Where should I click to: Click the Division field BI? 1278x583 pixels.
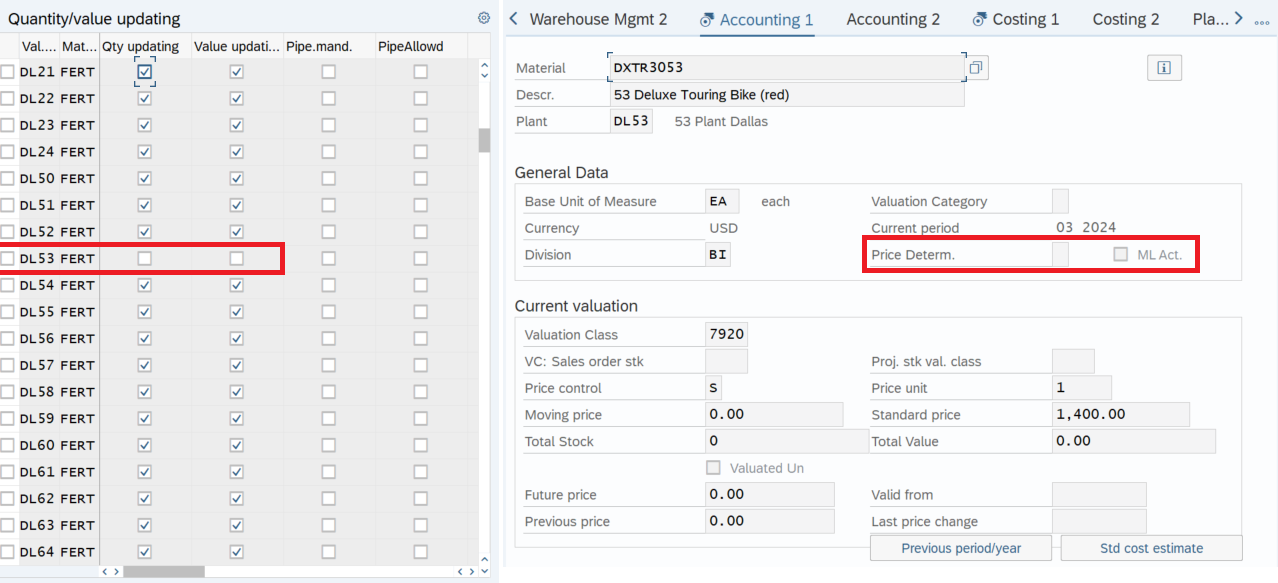pyautogui.click(x=718, y=254)
